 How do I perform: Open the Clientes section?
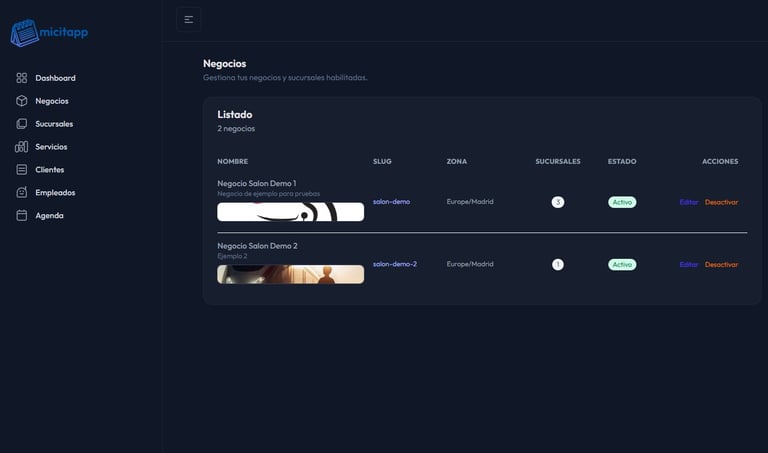(49, 169)
